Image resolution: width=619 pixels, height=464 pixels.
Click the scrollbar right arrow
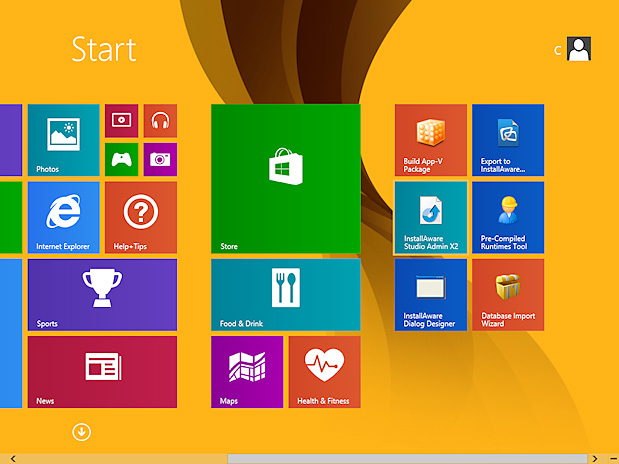pos(595,458)
